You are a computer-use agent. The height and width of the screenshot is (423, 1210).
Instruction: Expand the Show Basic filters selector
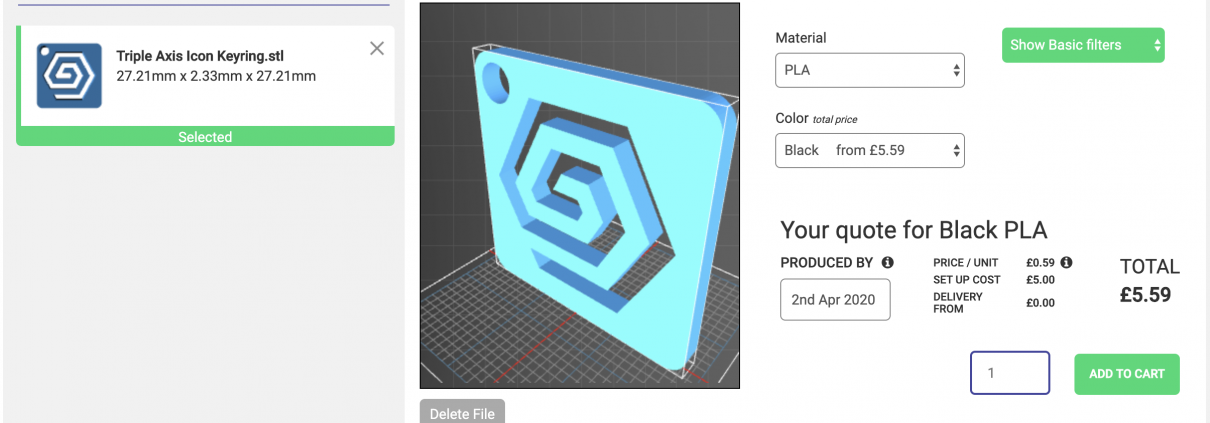coord(1082,45)
